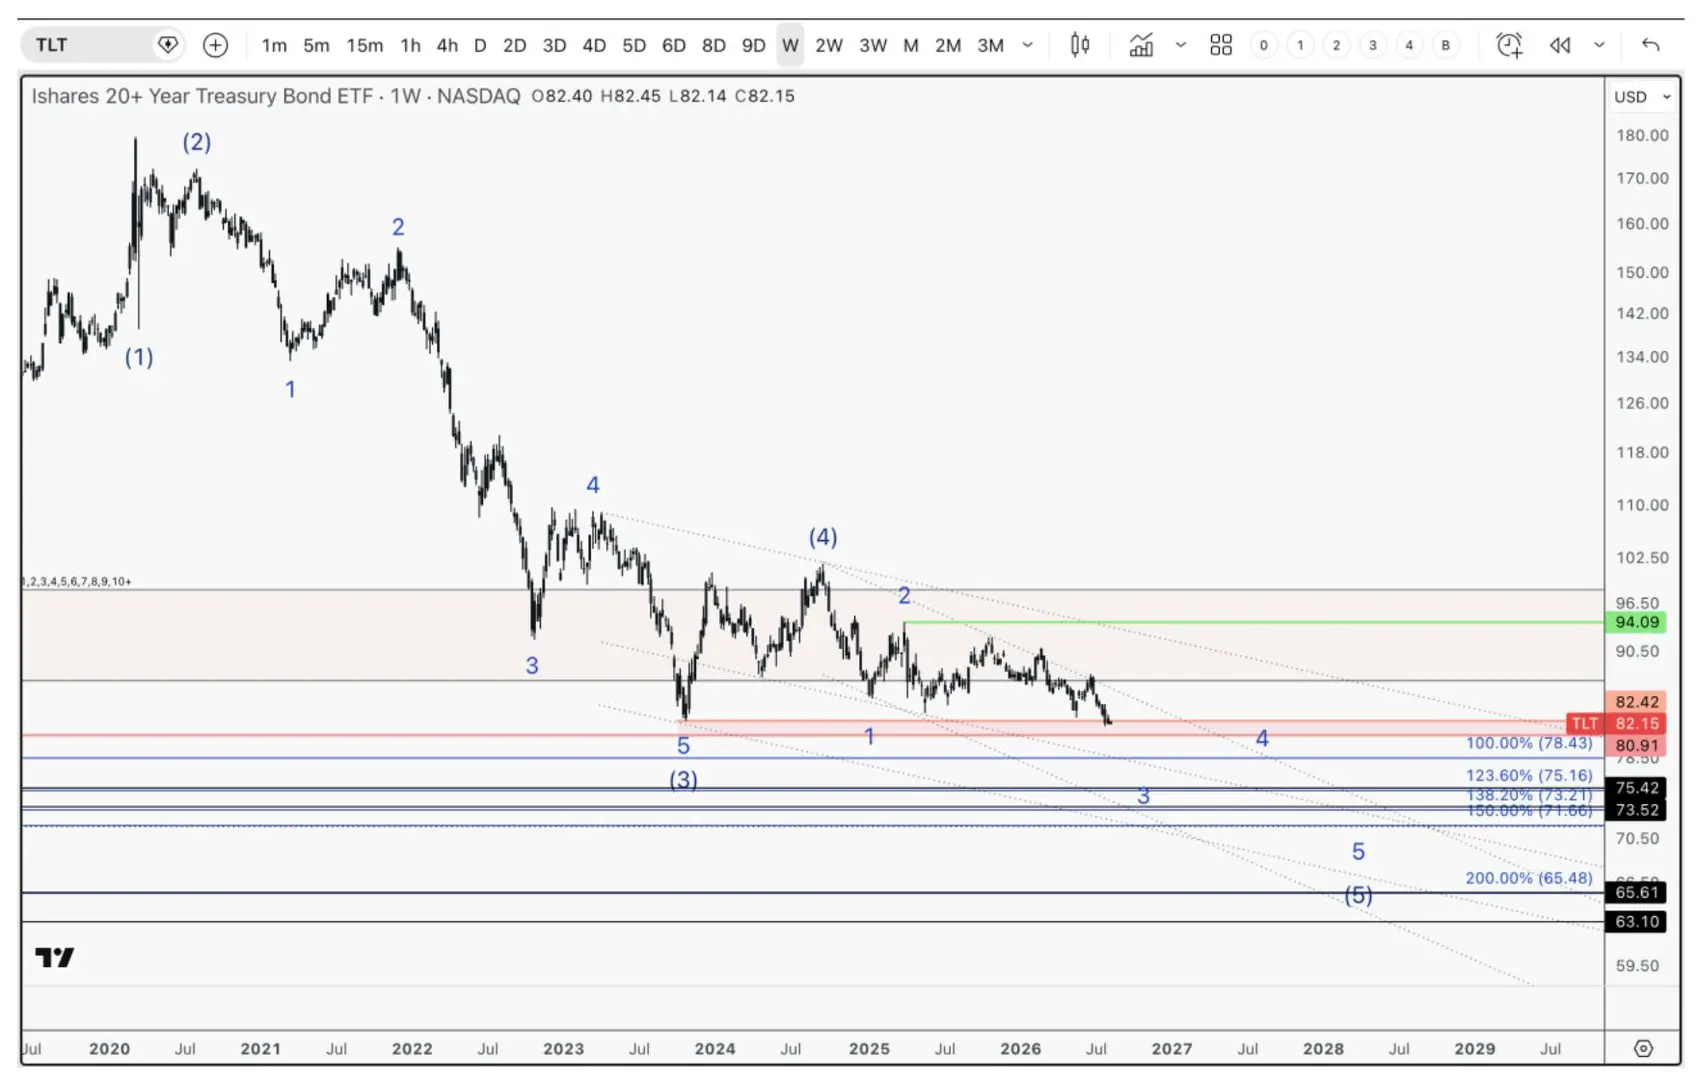Pick the 6D timeframe
This screenshot has height=1080, width=1699.
(674, 45)
